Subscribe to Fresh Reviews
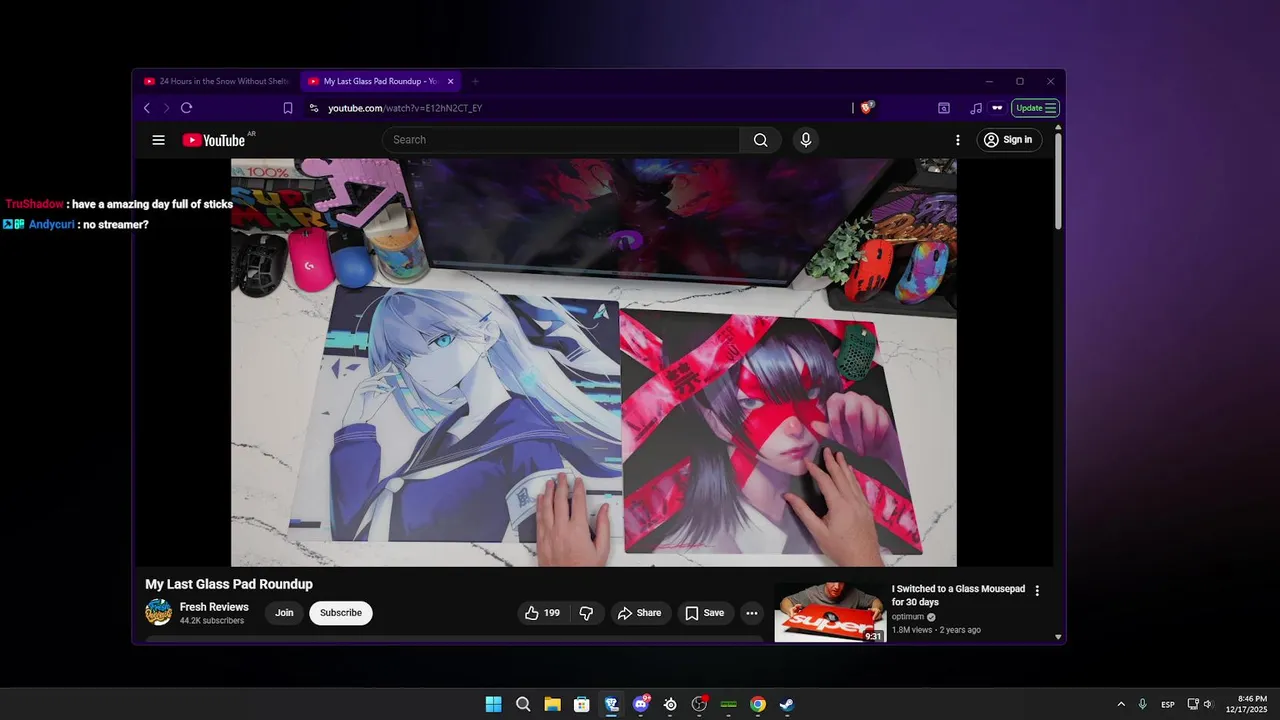 [341, 613]
